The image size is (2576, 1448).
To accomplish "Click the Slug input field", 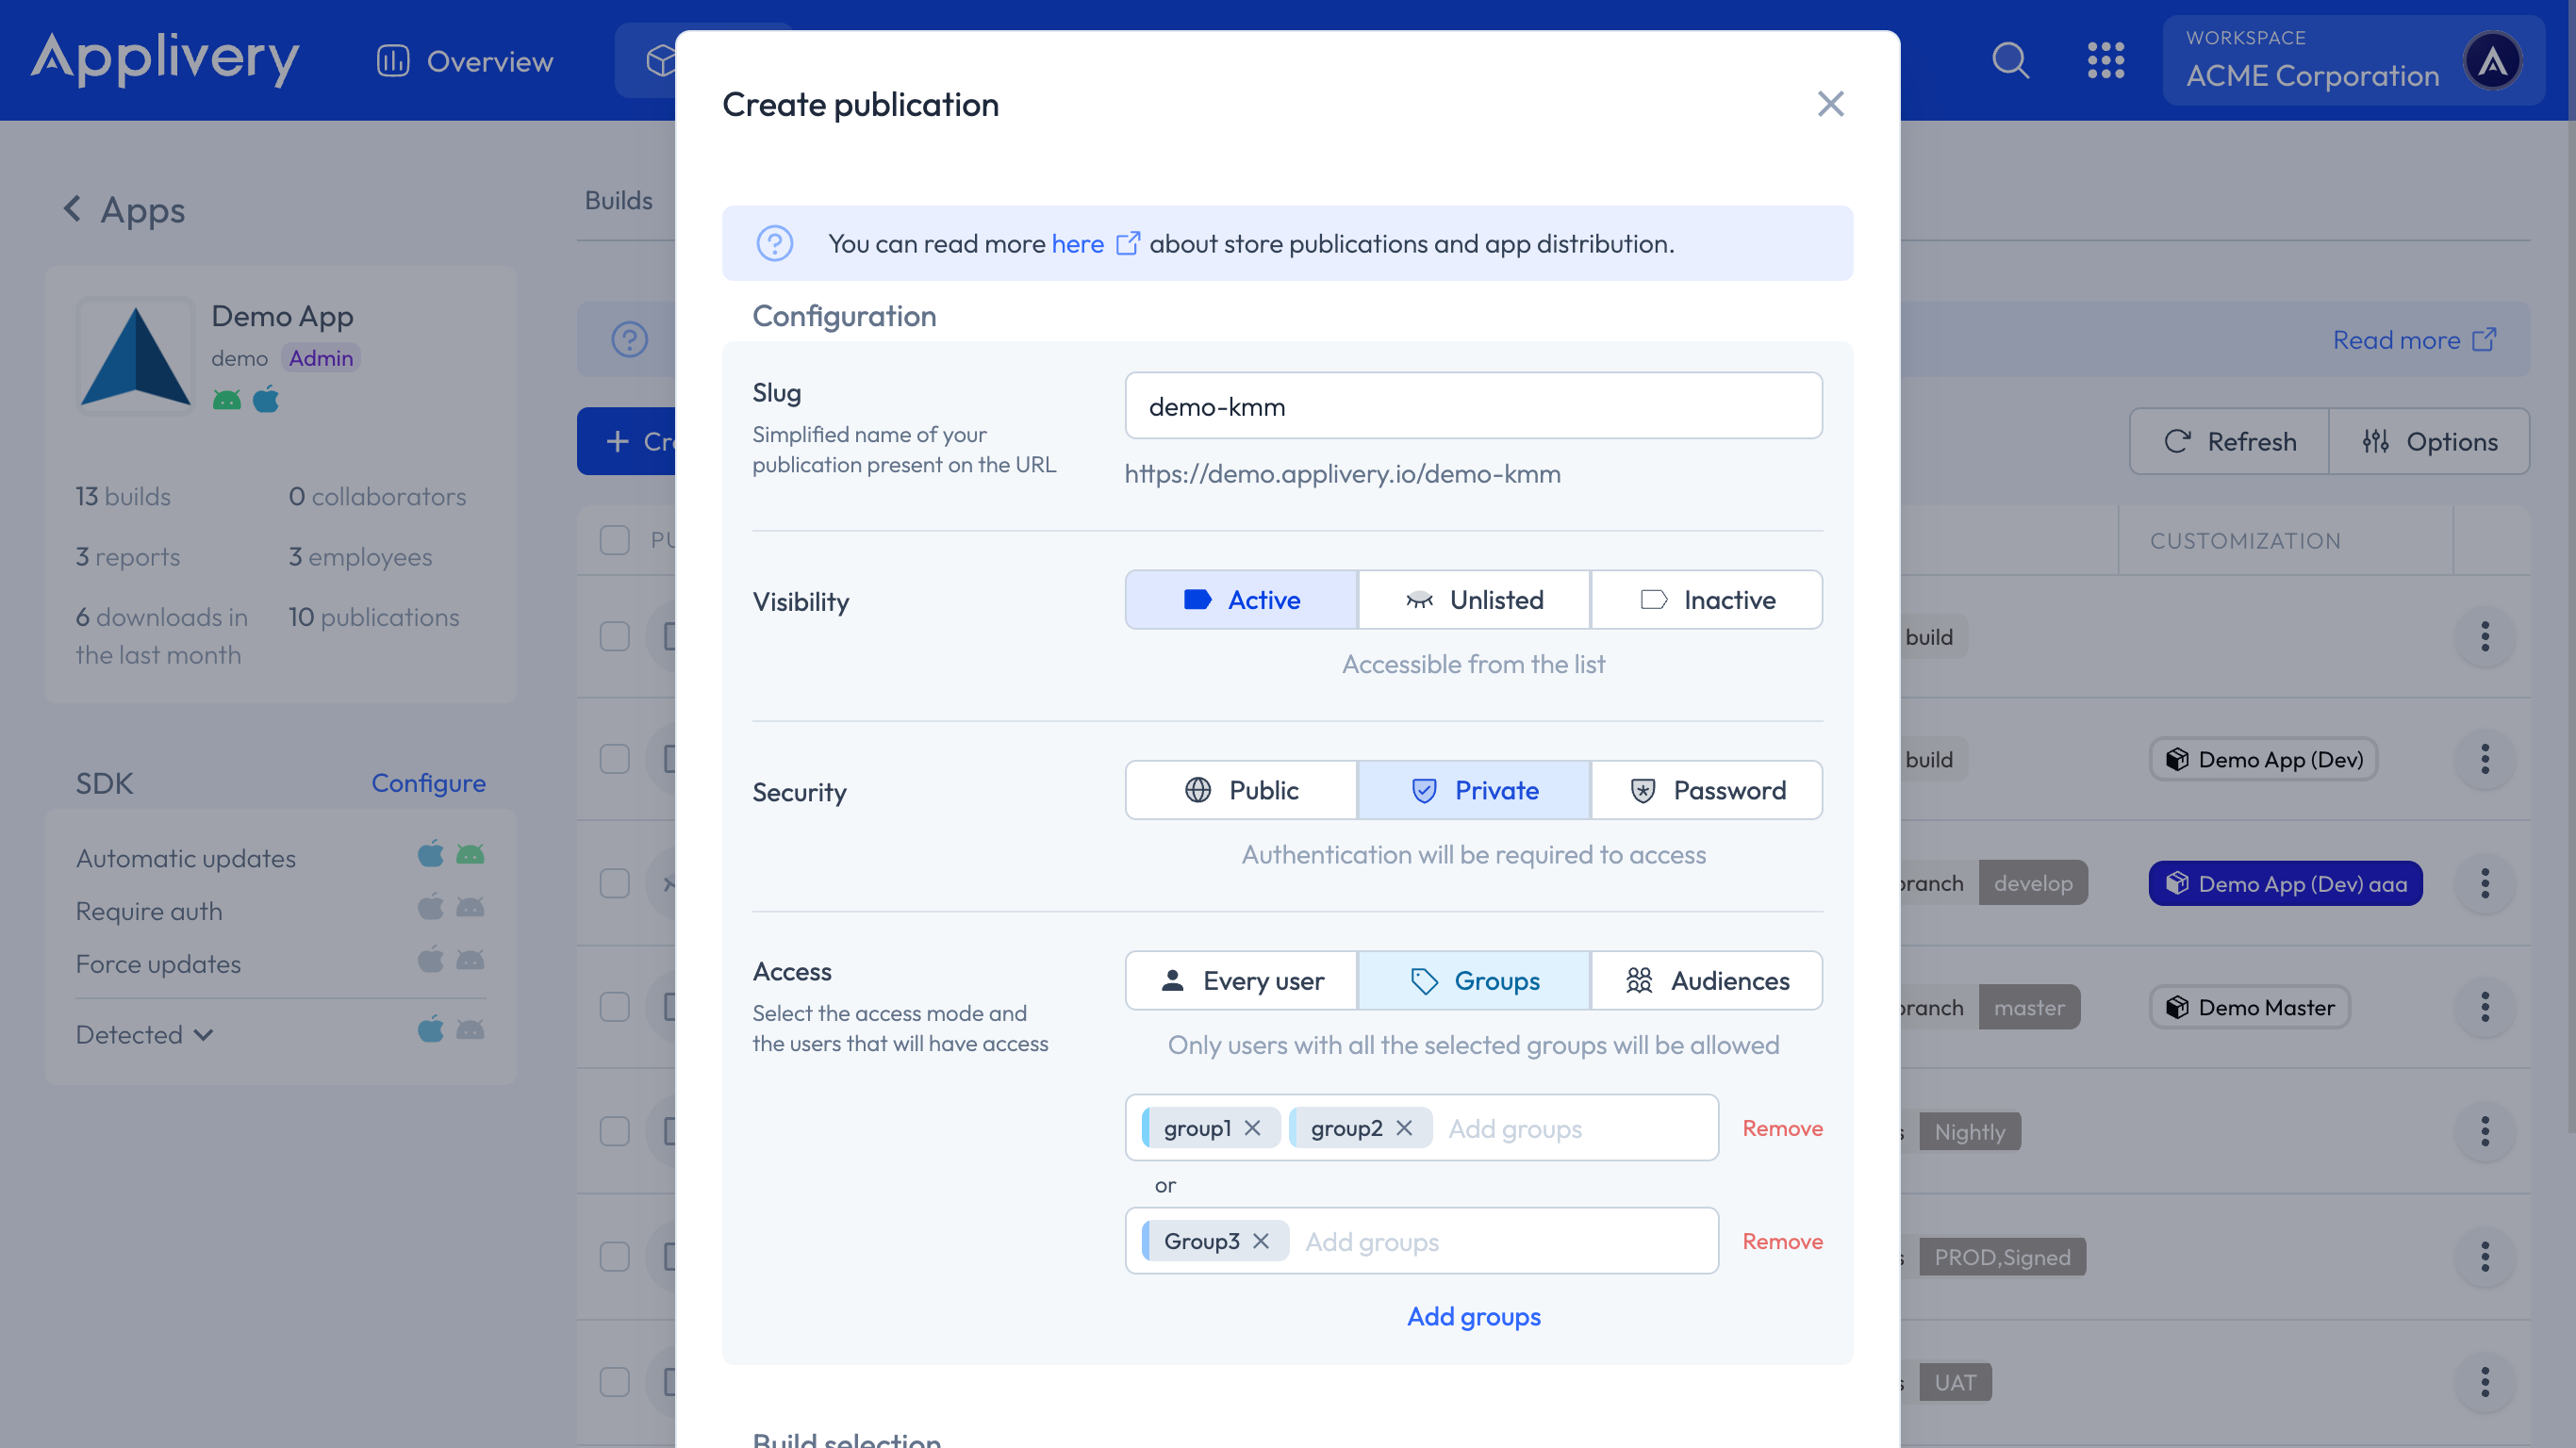I will point(1473,406).
